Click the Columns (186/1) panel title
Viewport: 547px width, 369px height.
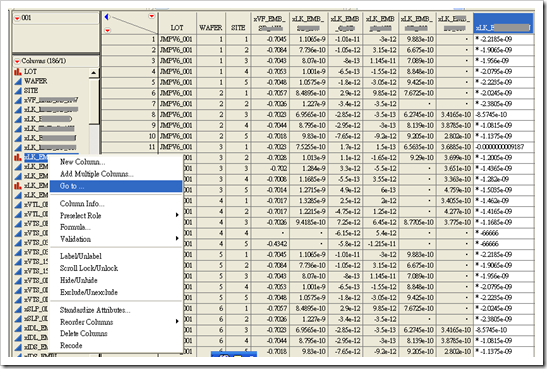(44, 61)
